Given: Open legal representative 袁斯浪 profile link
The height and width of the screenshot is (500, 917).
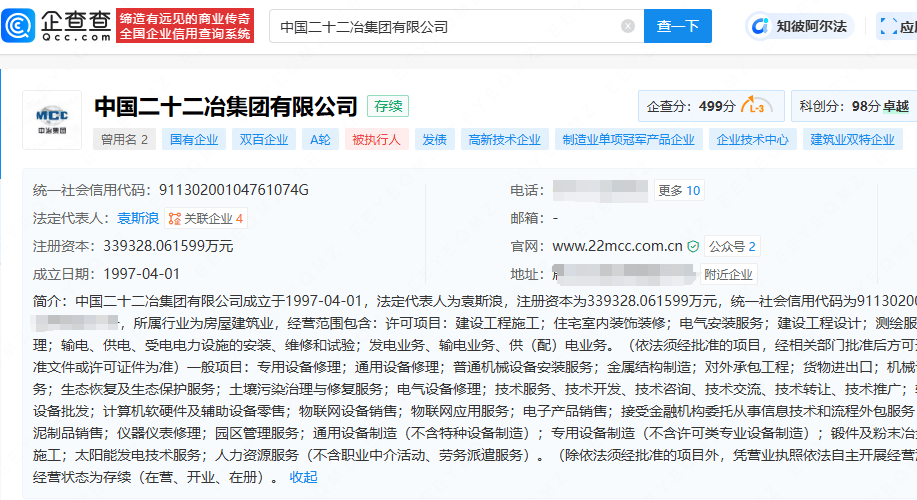Looking at the screenshot, I should point(138,218).
